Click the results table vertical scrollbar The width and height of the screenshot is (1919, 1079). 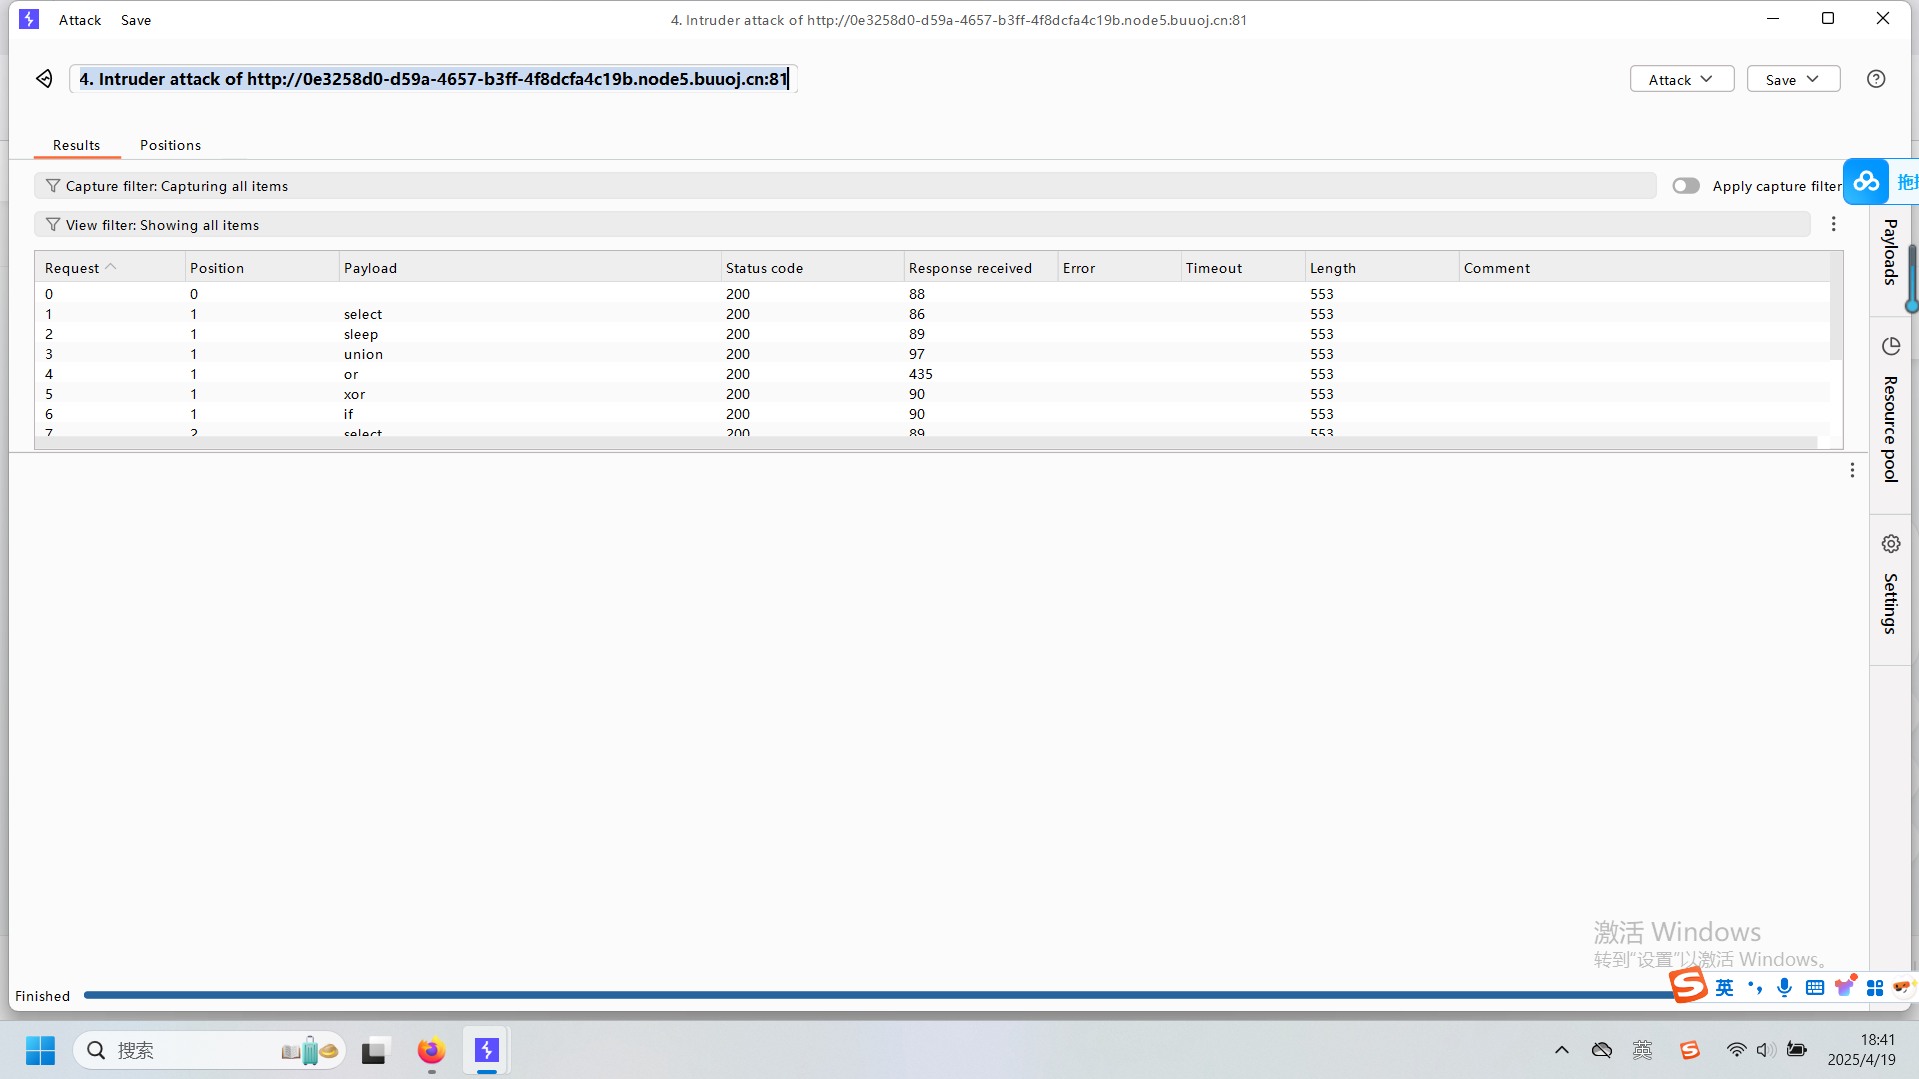1836,320
